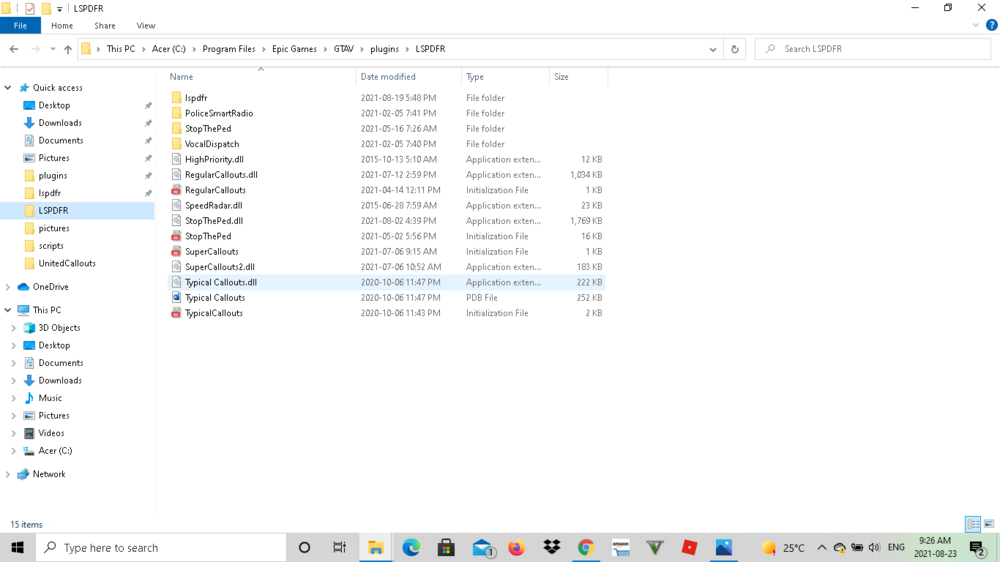Sort by Size column header
This screenshot has height=562, width=1000.
578,77
